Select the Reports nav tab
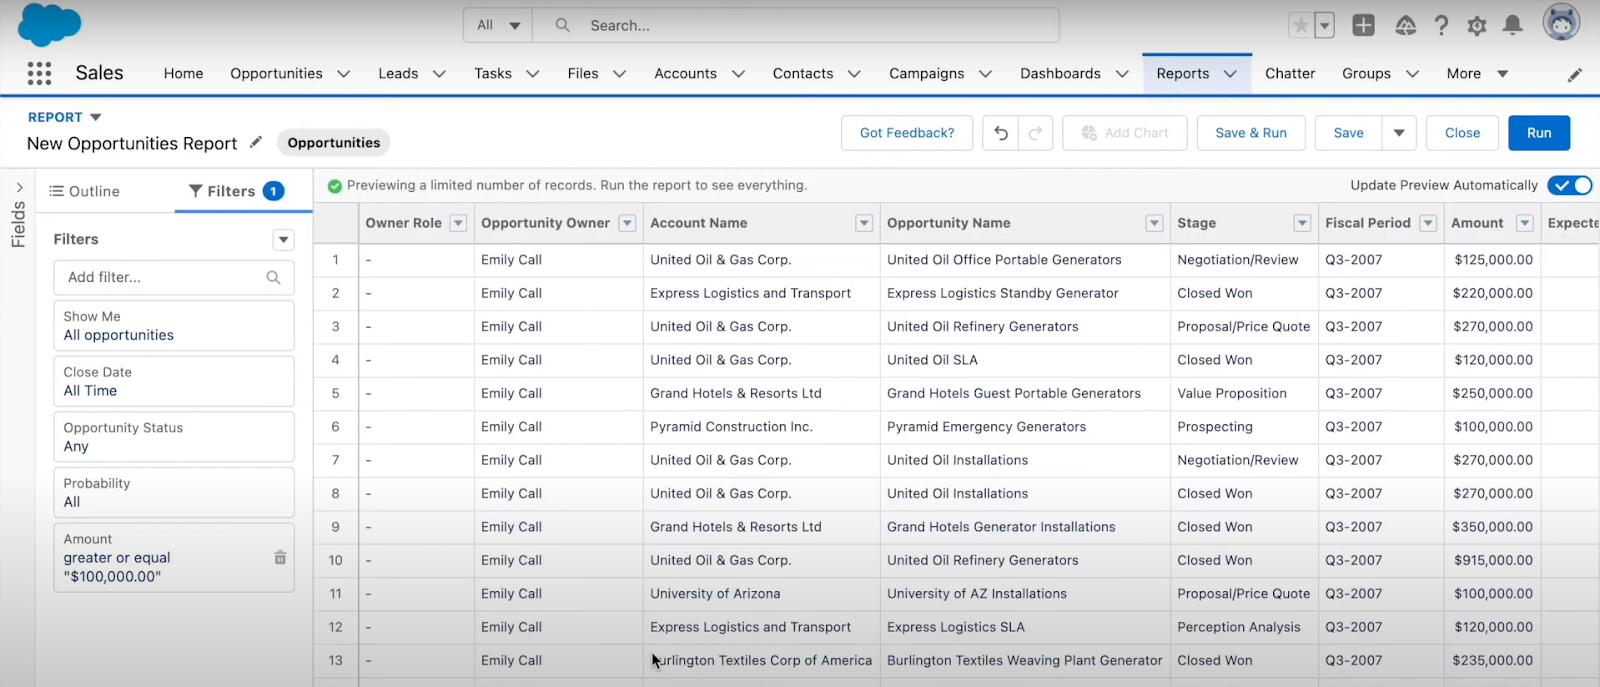The image size is (1600, 687). [x=1183, y=74]
